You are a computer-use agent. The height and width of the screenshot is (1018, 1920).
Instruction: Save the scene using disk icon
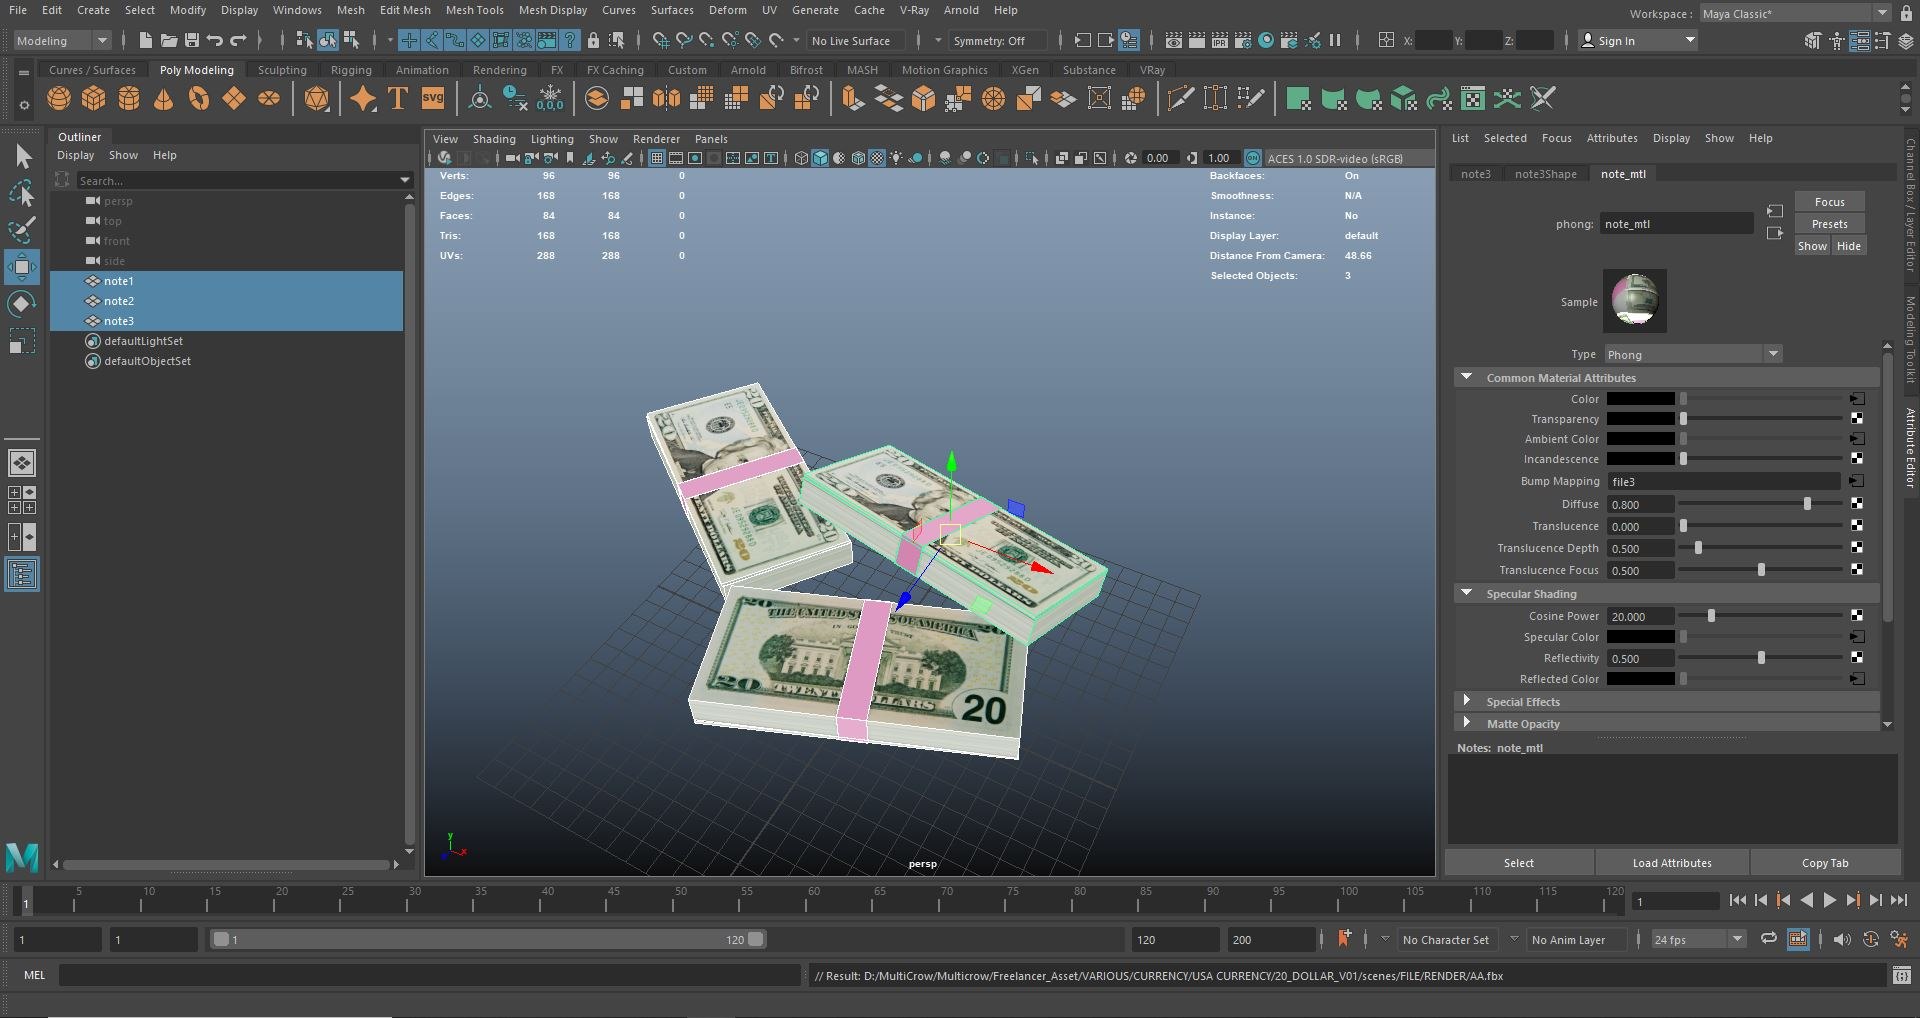point(192,40)
